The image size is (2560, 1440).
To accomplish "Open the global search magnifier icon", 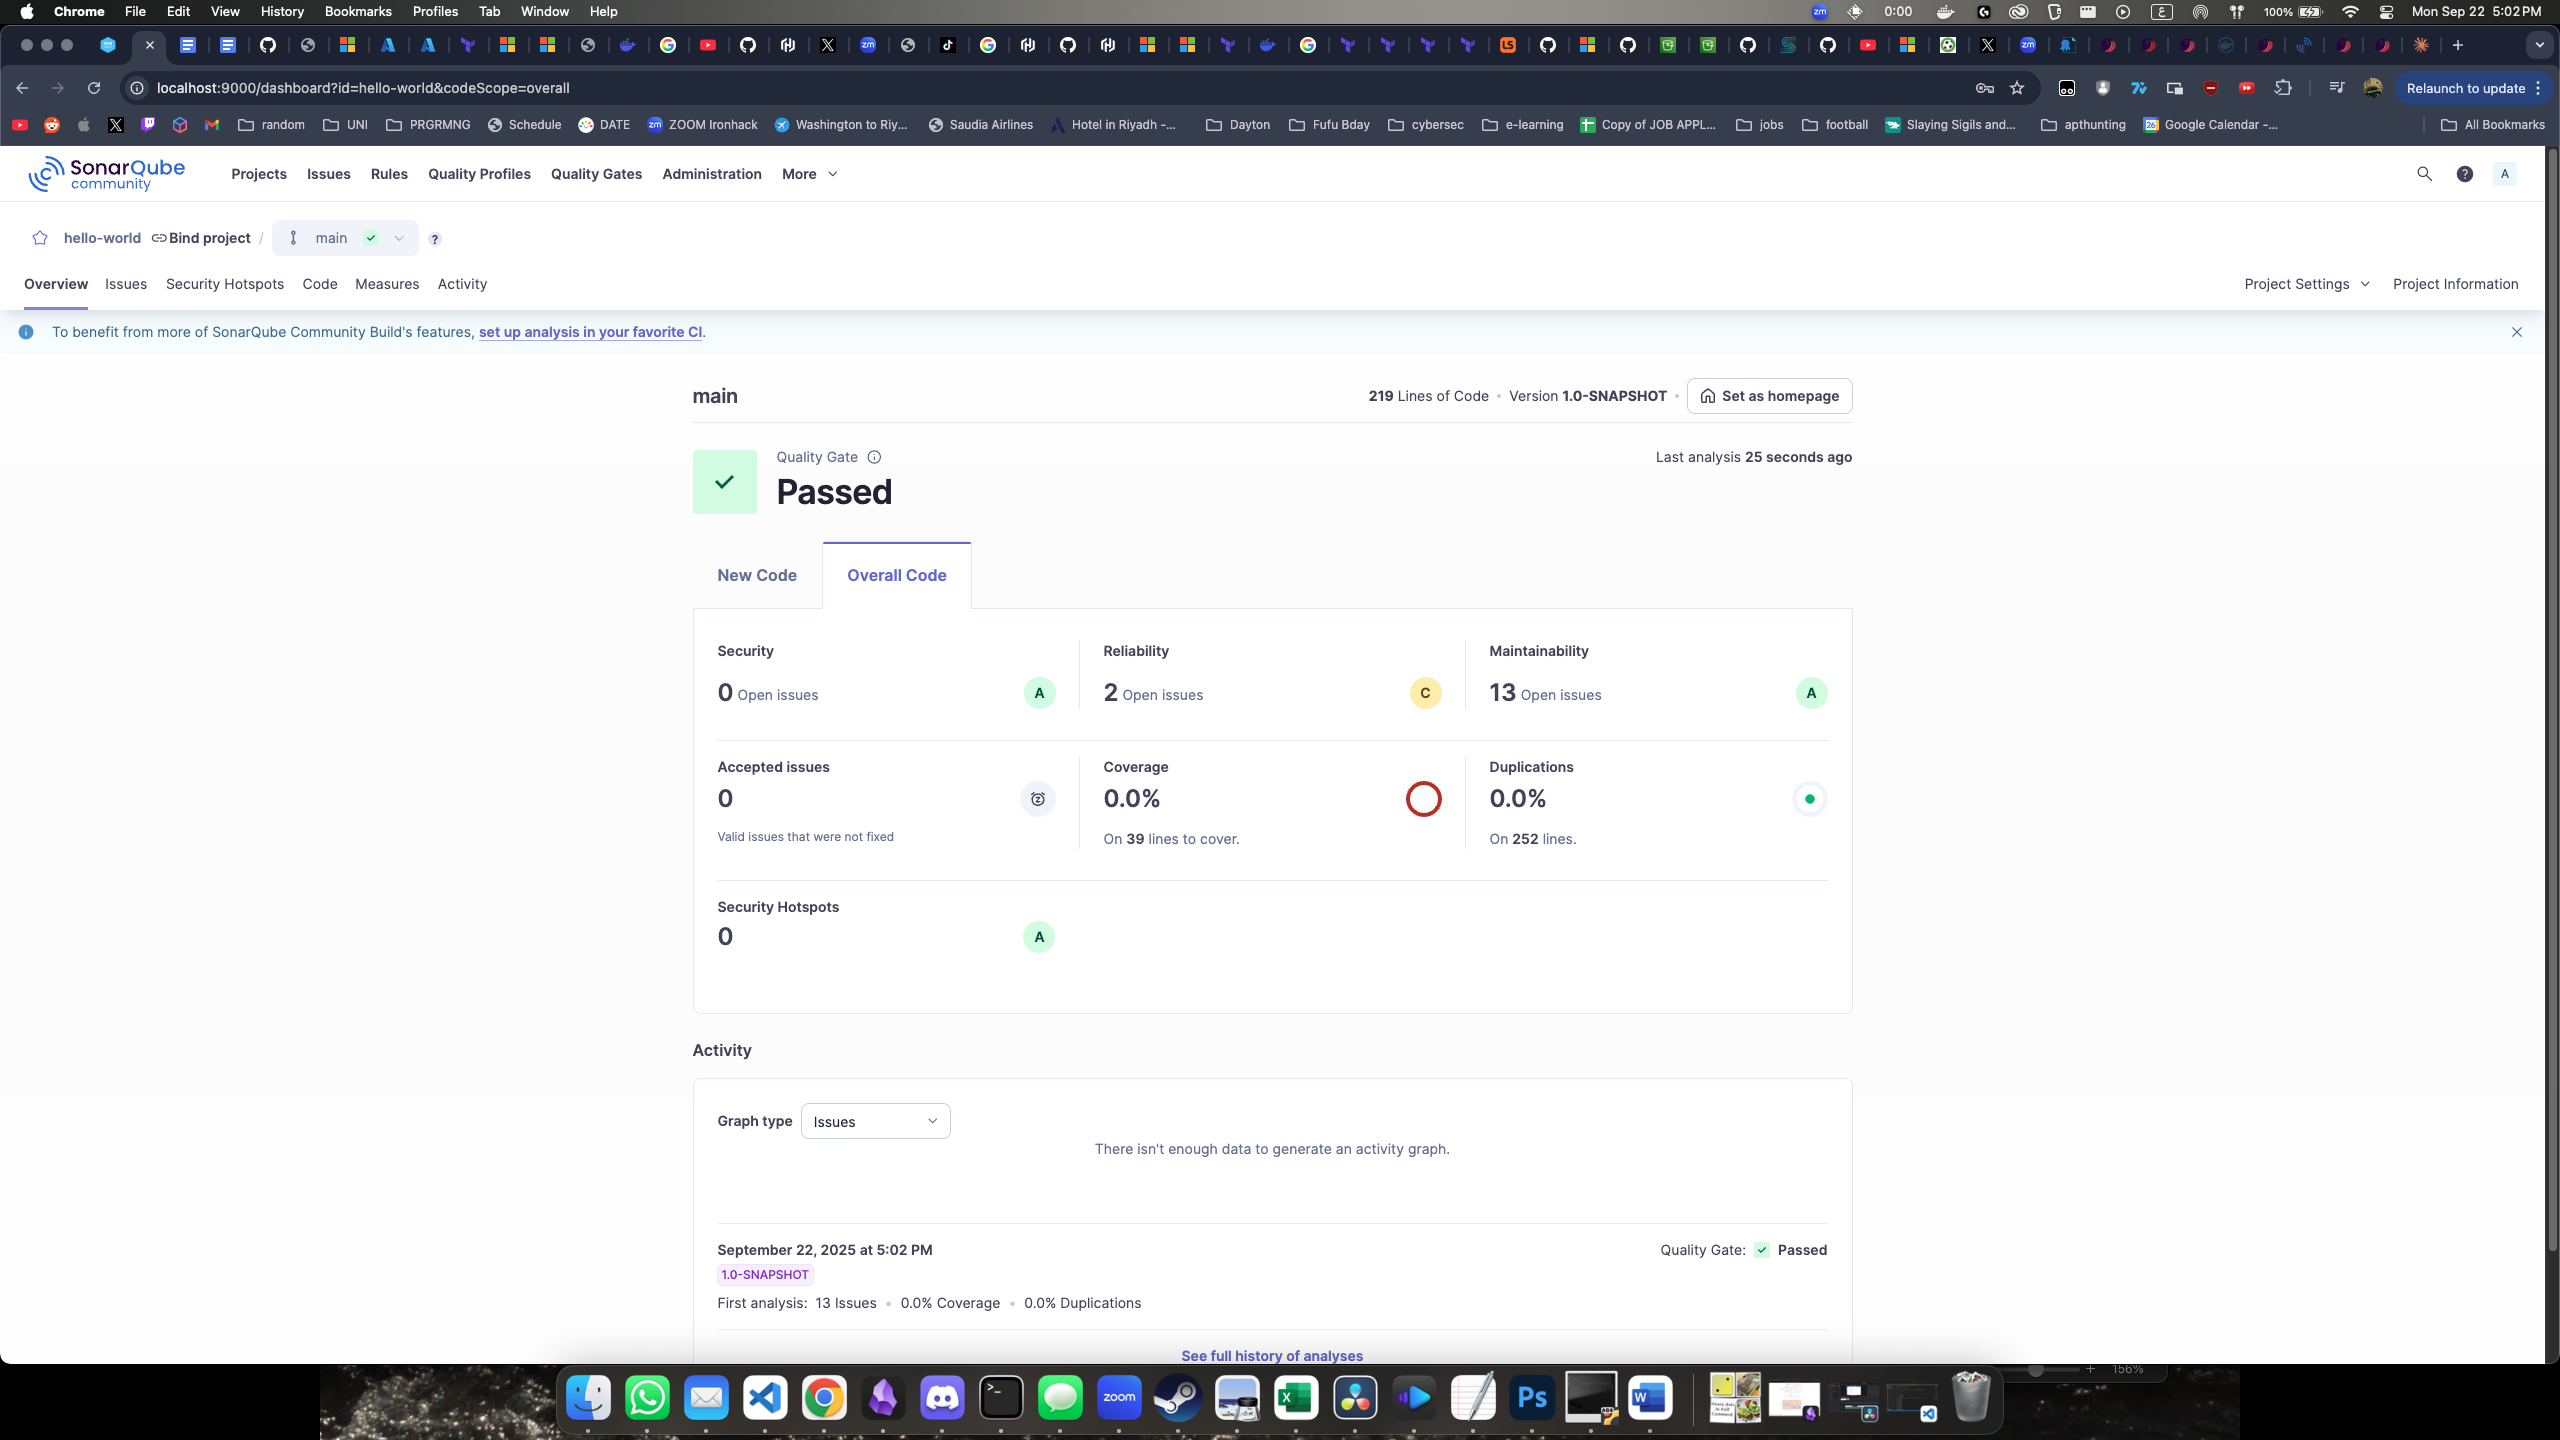I will point(2425,173).
